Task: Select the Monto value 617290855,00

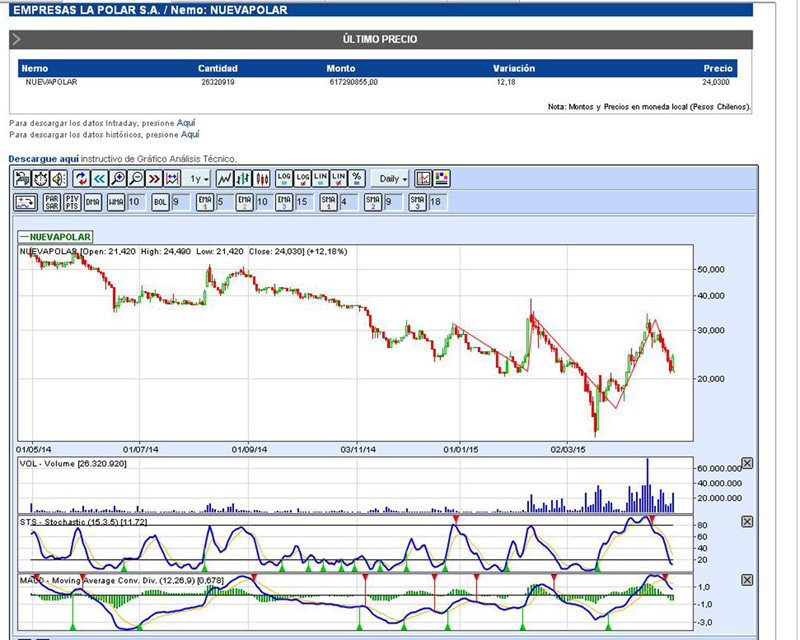Action: [354, 82]
